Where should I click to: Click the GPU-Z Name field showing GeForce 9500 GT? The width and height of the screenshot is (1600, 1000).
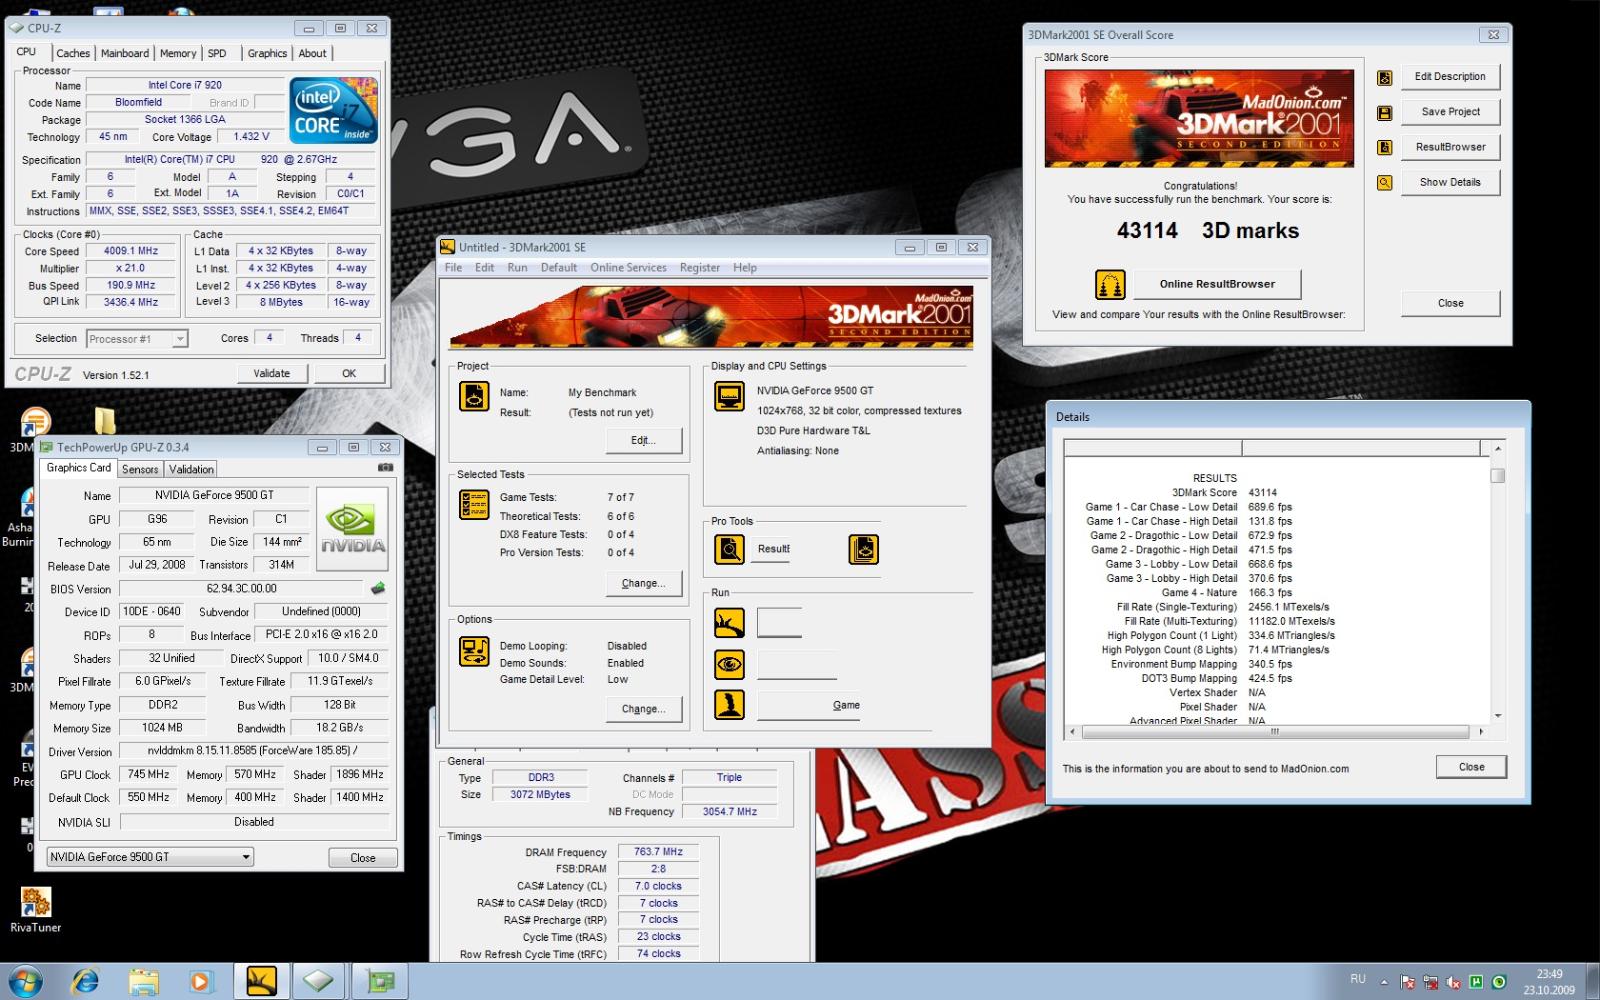click(214, 495)
